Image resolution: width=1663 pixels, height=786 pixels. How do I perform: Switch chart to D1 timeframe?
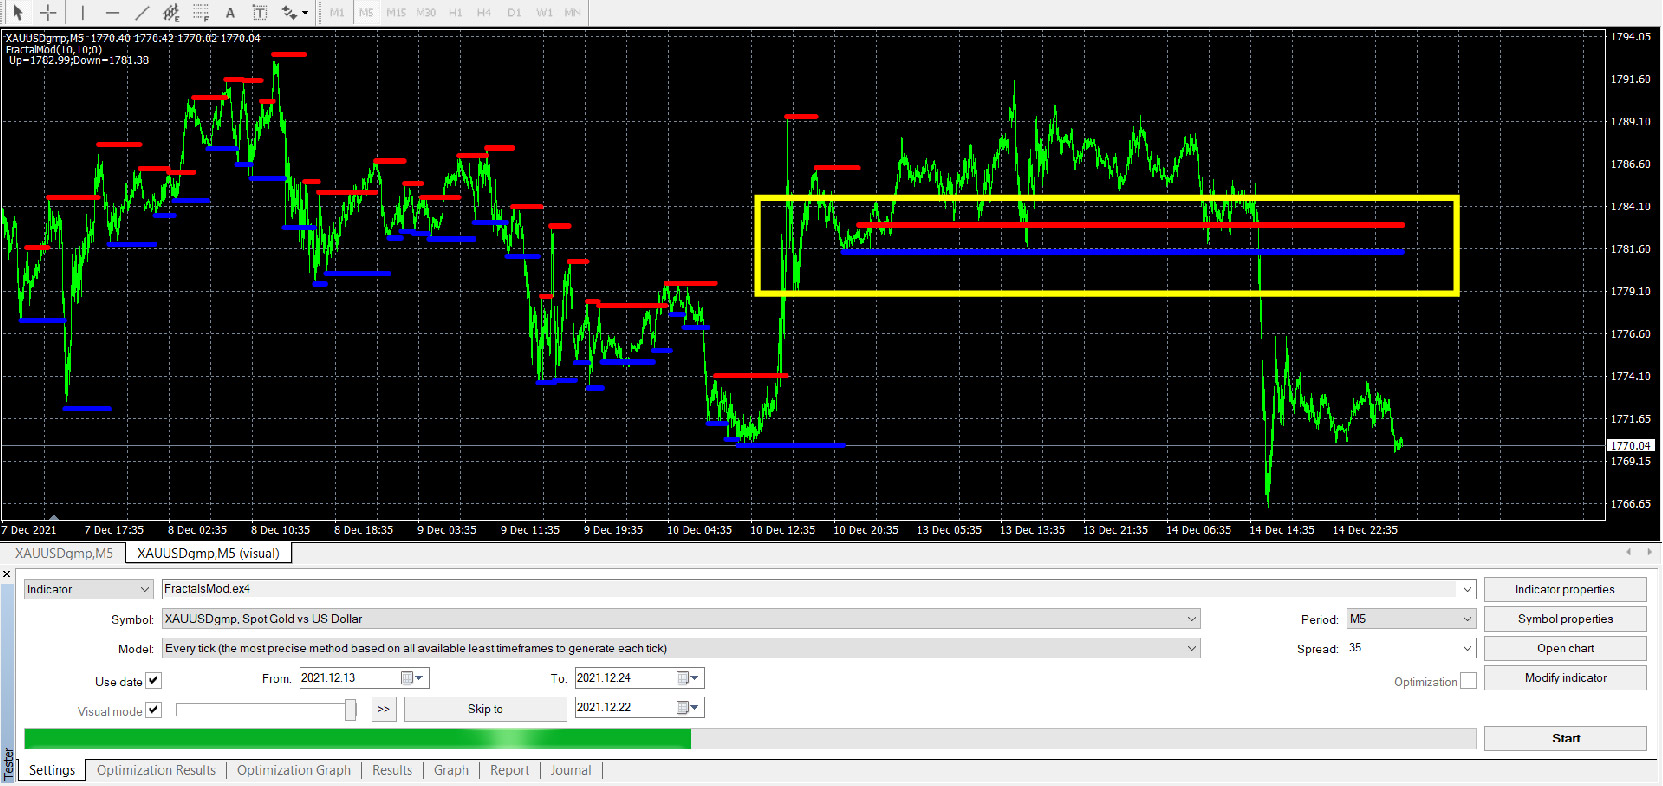(514, 13)
